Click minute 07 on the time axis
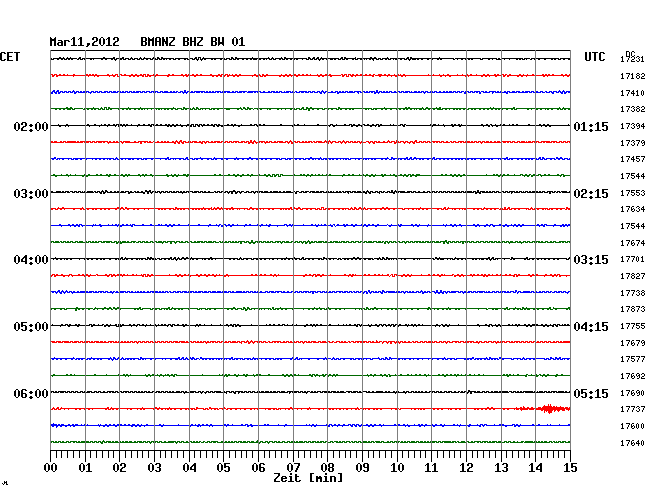 click(x=293, y=468)
